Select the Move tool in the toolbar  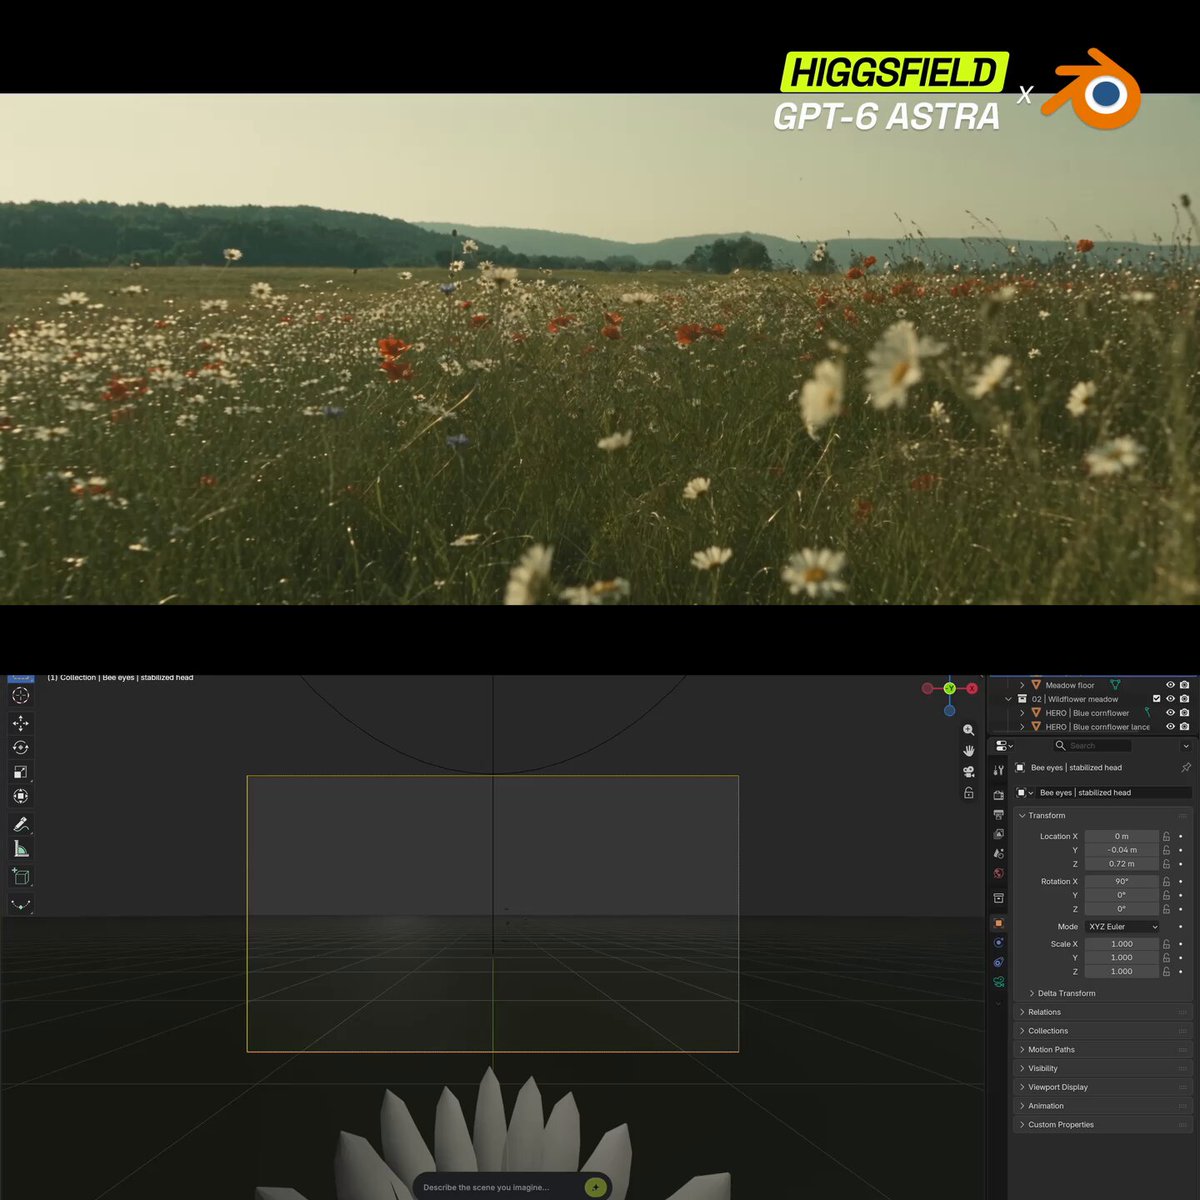(21, 723)
